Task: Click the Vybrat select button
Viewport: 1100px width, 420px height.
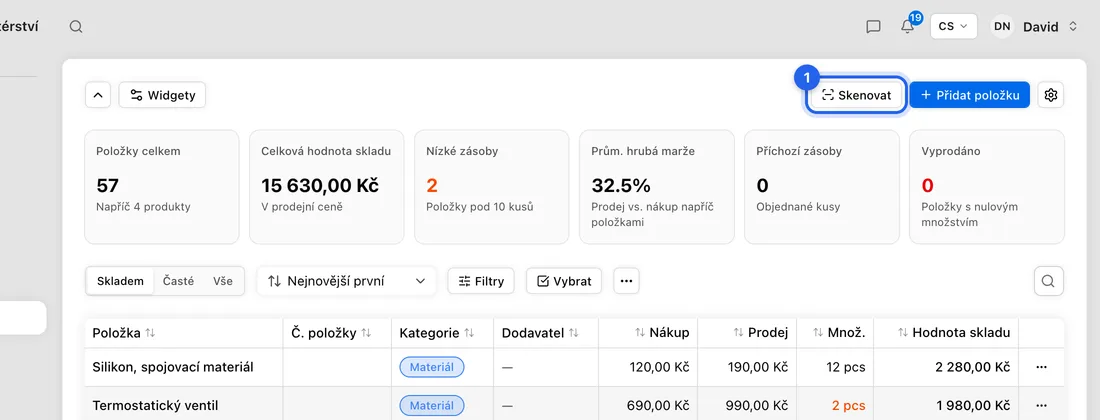Action: coord(563,281)
